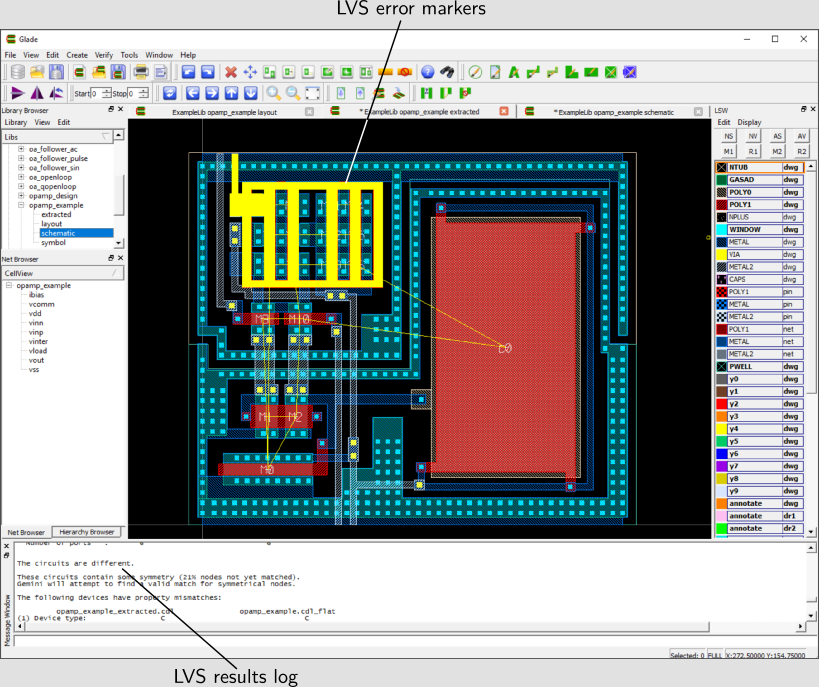Image resolution: width=819 pixels, height=687 pixels.
Task: Switch to the Hierarchy Browser tab
Action: [85, 532]
